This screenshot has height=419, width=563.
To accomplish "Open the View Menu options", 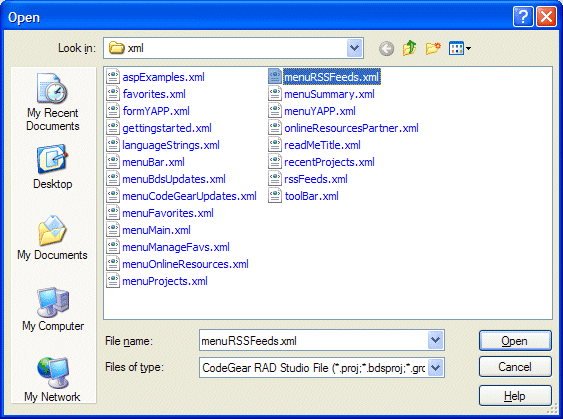I will click(460, 48).
